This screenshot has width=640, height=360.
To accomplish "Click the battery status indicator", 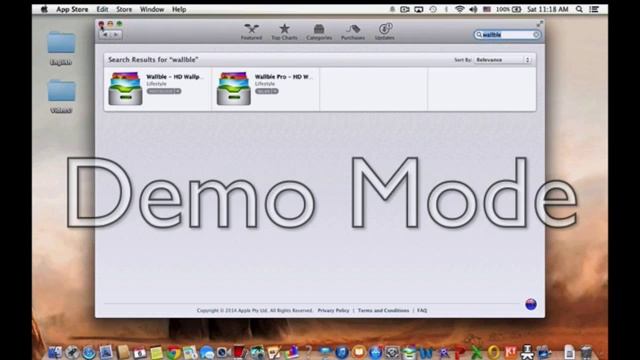I will coord(508,9).
